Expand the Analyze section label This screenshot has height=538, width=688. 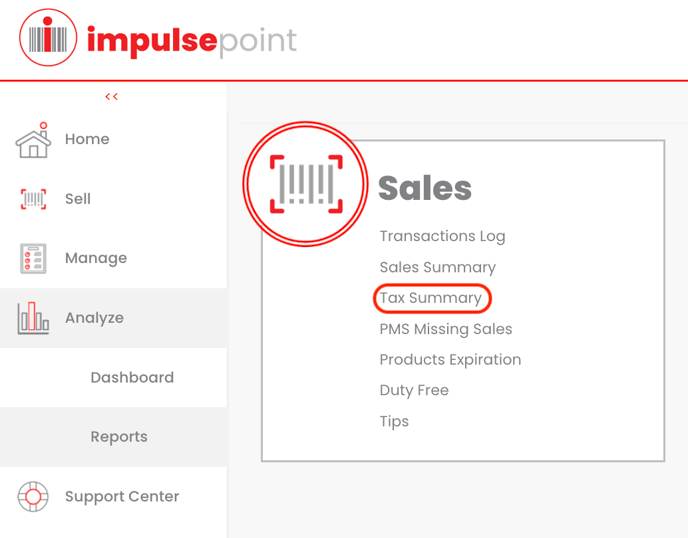(94, 318)
